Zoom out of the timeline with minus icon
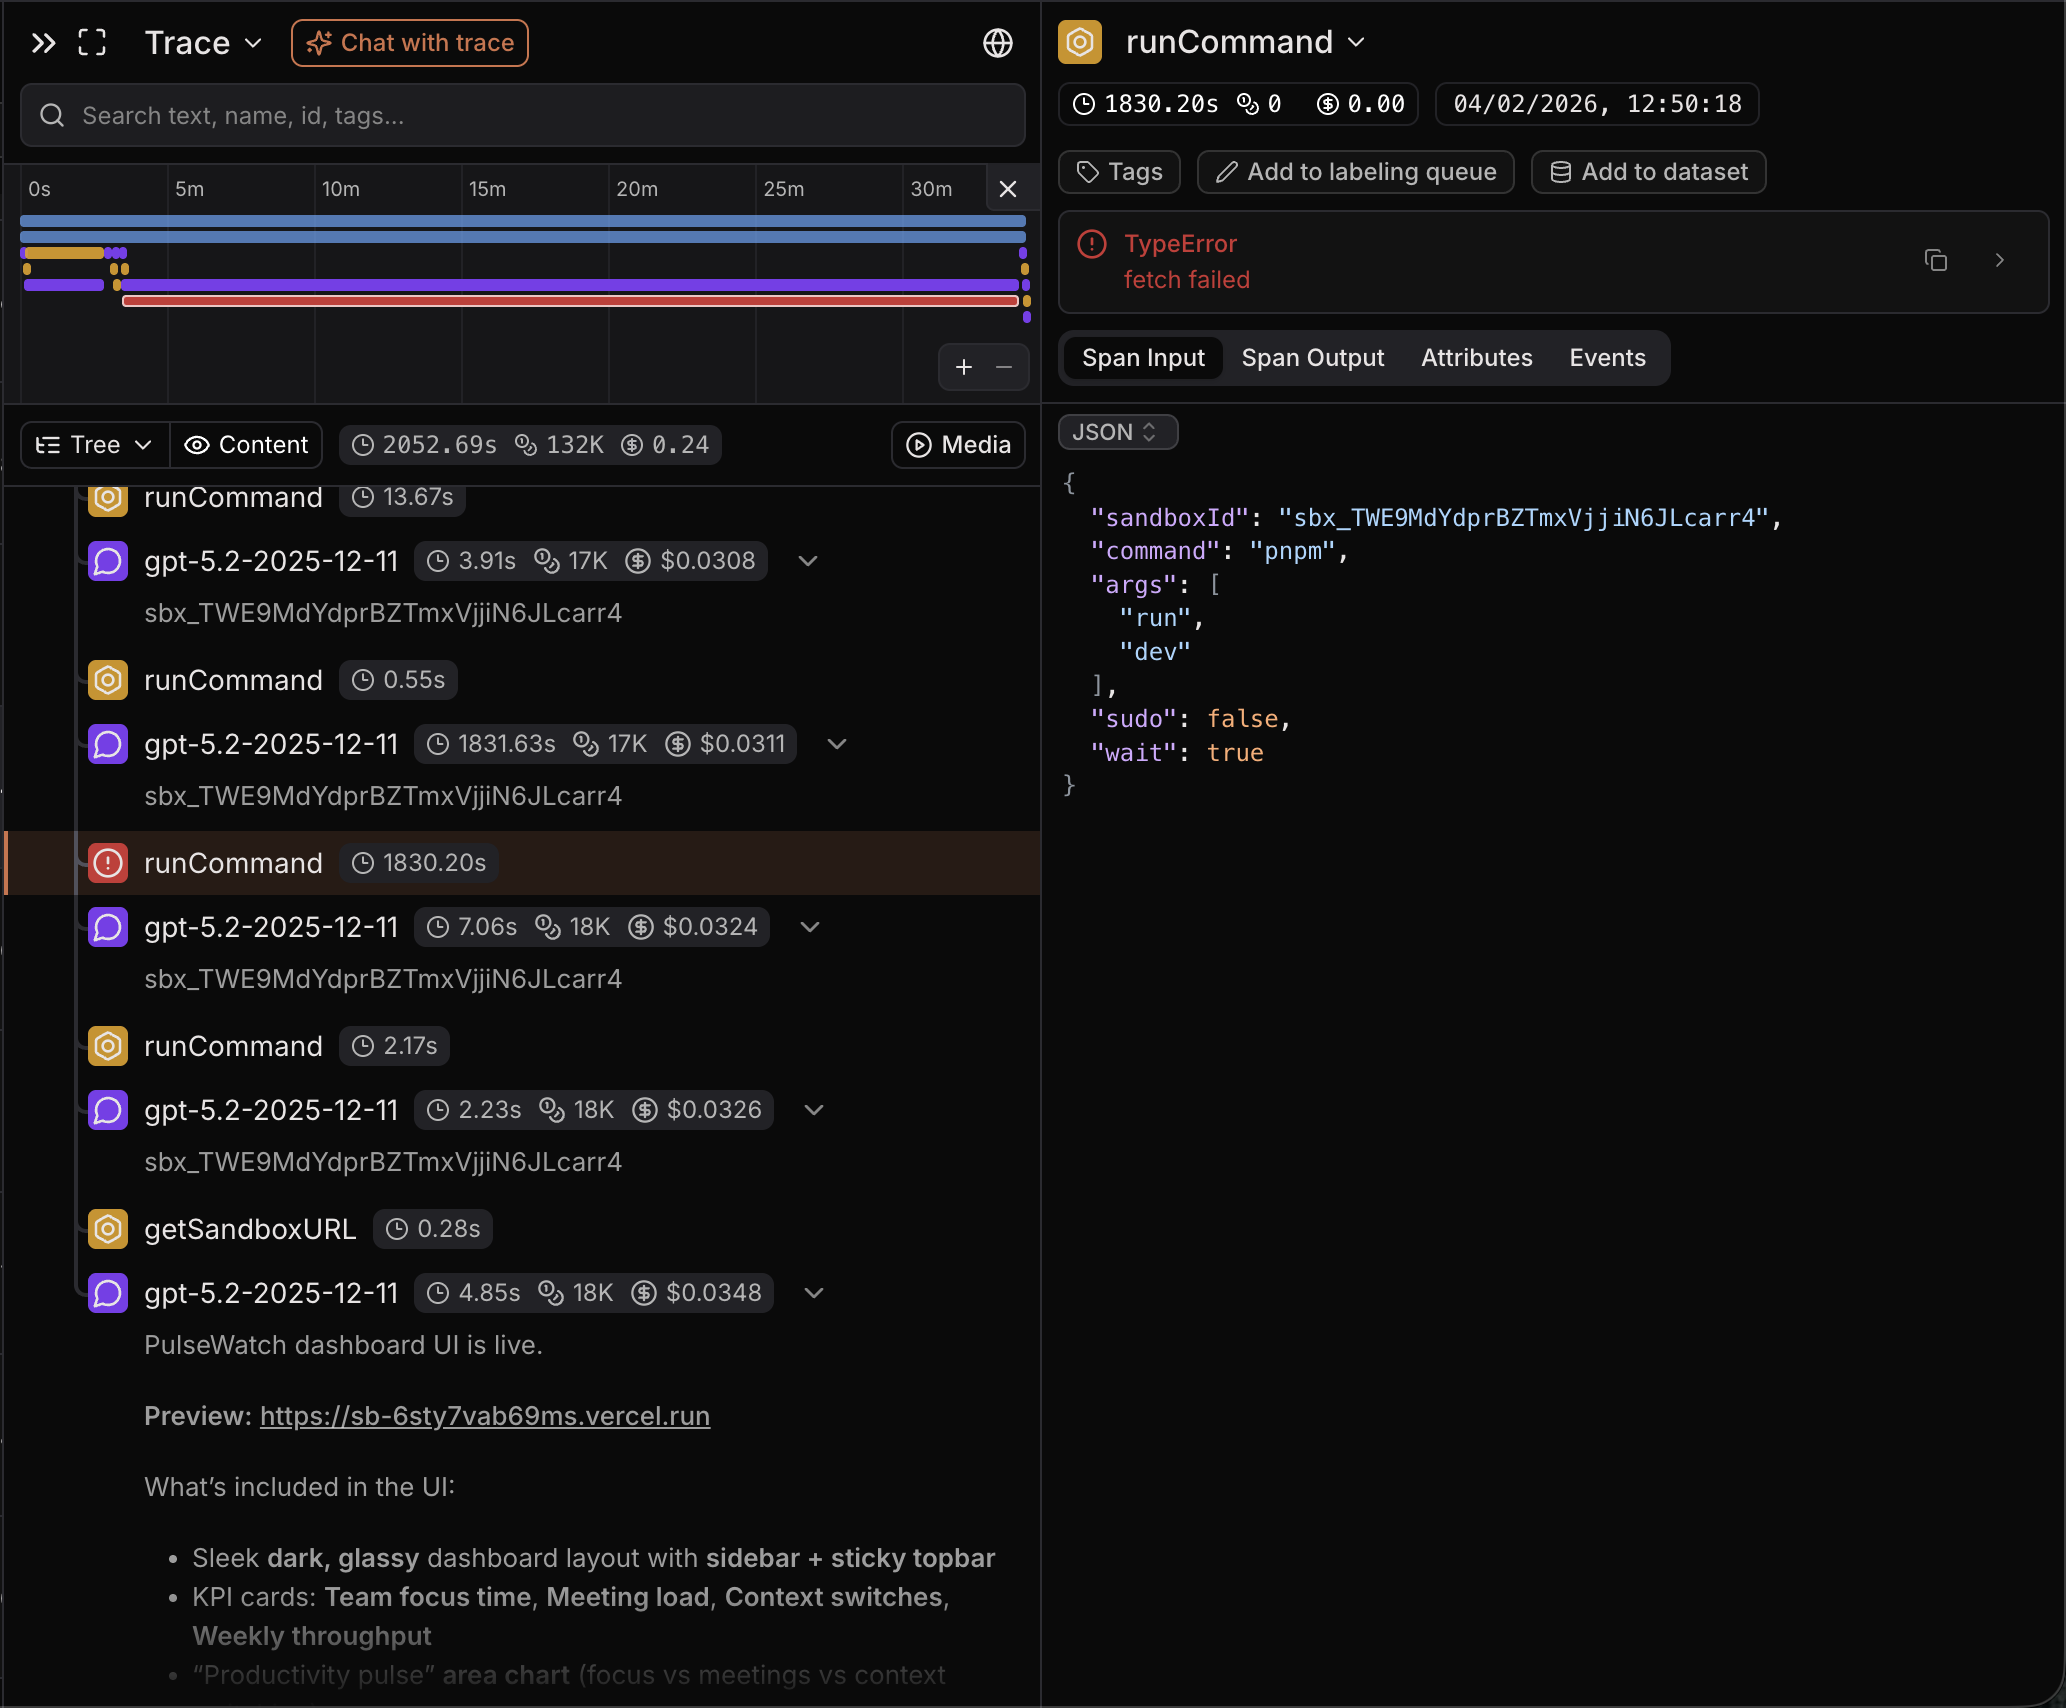Image resolution: width=2066 pixels, height=1708 pixels. click(1005, 367)
